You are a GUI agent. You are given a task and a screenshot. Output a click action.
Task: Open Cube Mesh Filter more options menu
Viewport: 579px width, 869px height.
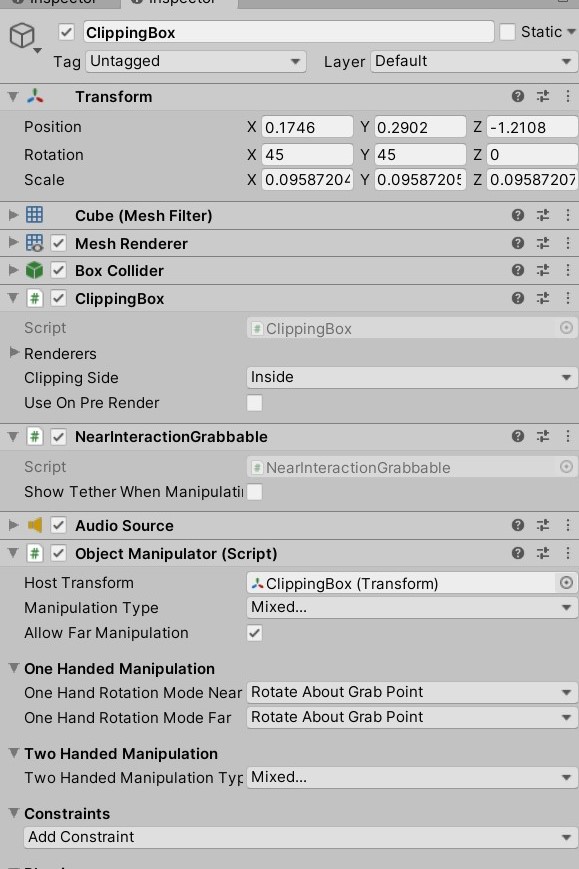[568, 215]
